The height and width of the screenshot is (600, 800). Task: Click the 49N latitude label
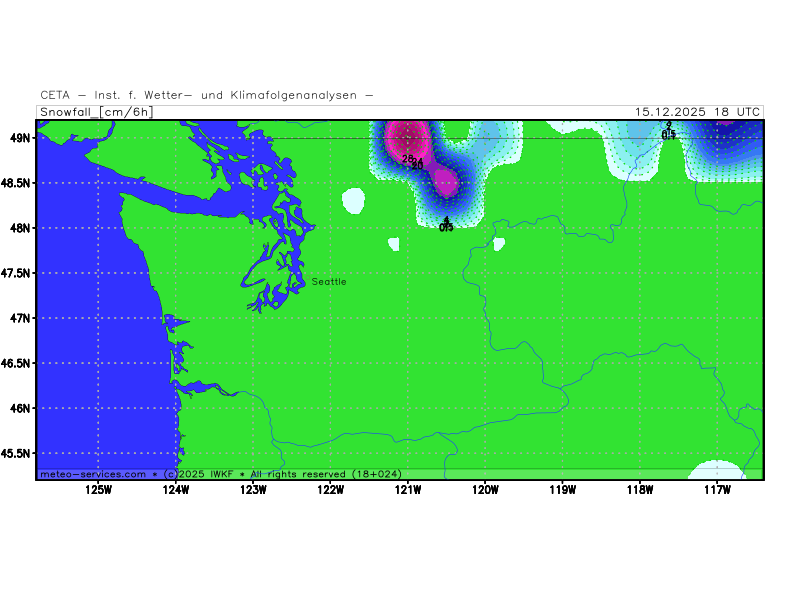click(x=19, y=138)
